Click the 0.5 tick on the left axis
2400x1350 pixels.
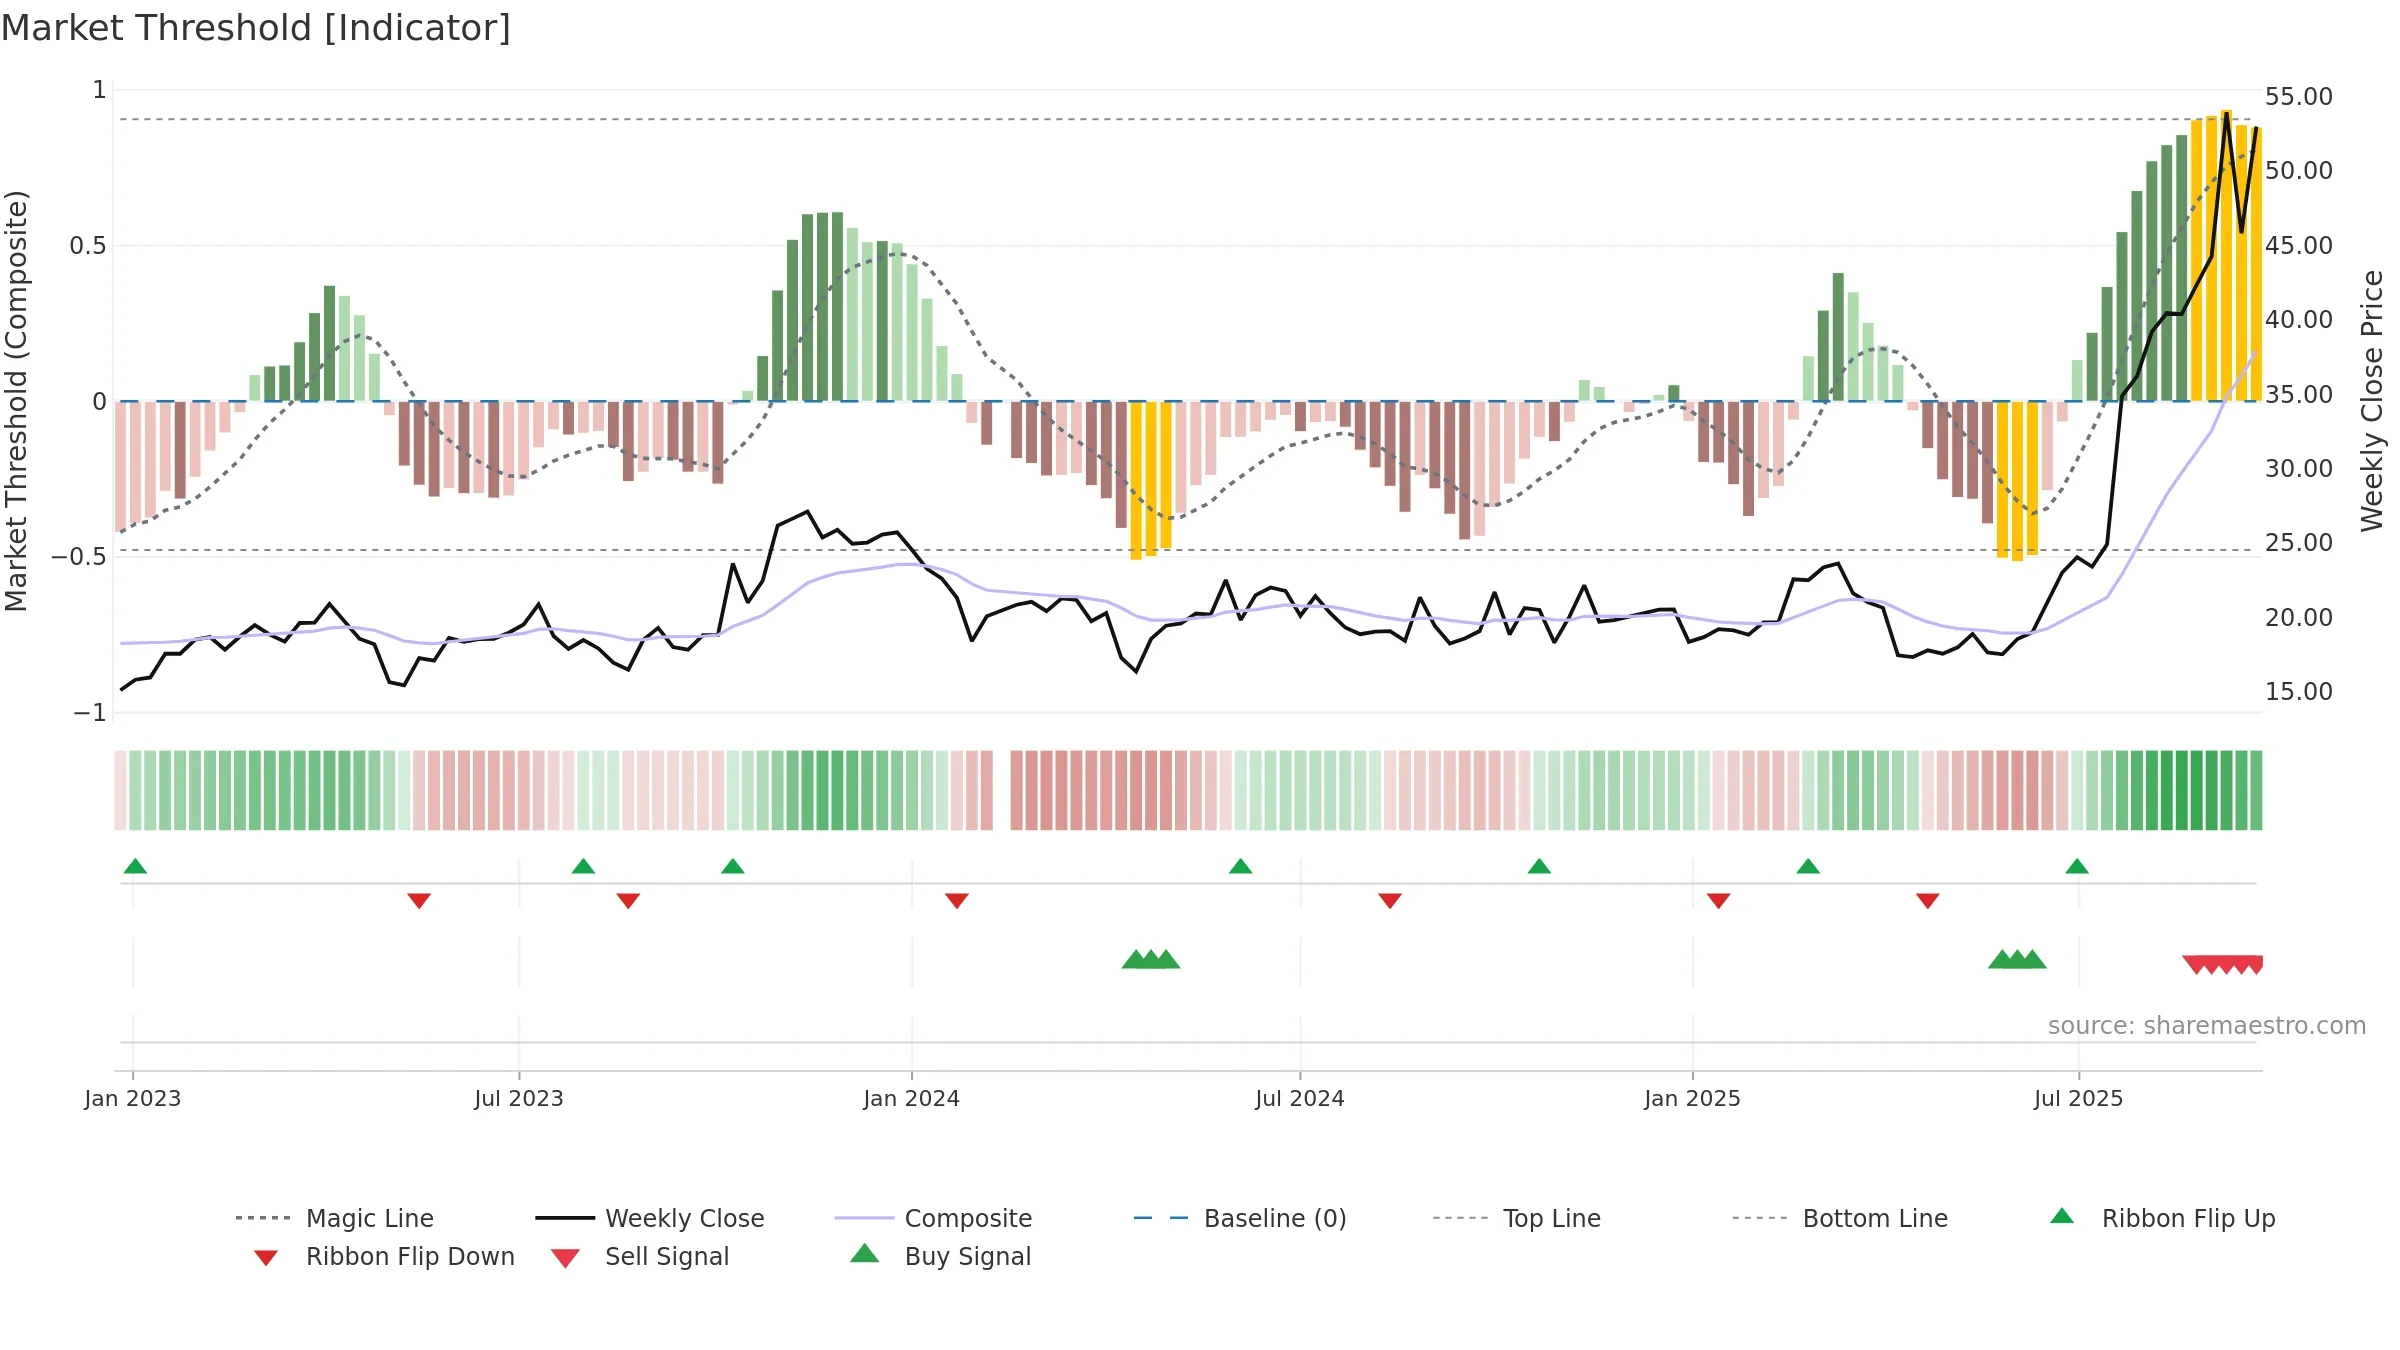pyautogui.click(x=88, y=246)
